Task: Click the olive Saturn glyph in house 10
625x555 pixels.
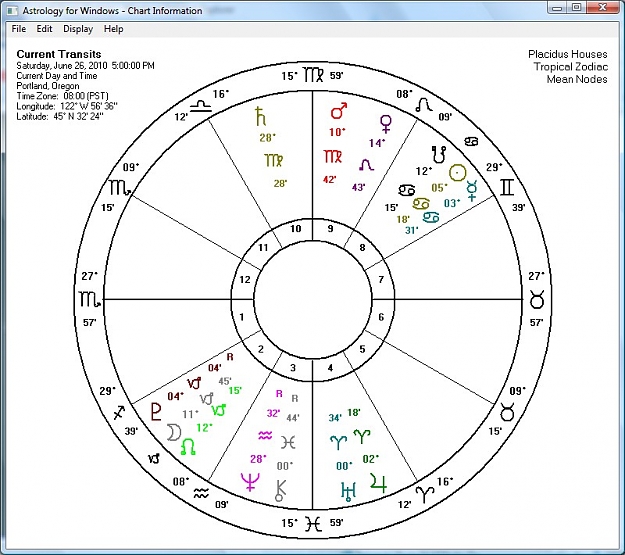Action: pos(261,116)
